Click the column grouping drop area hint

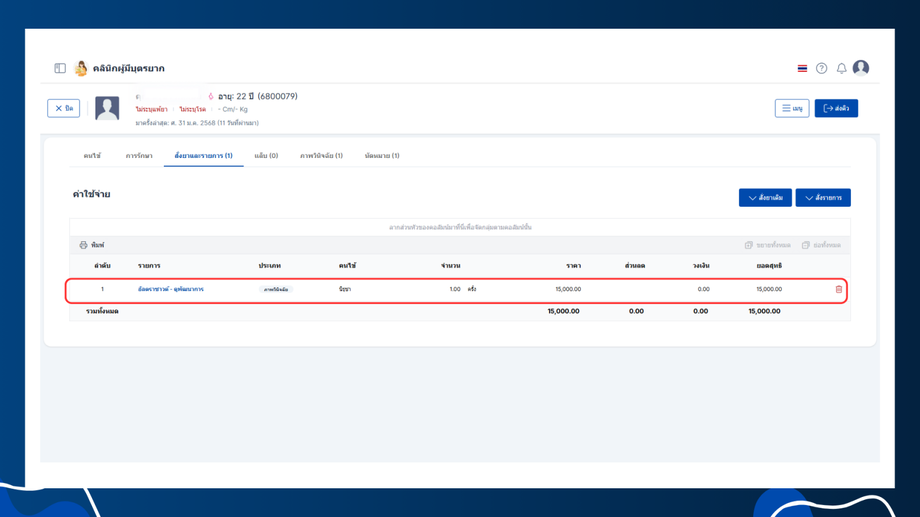tap(460, 227)
